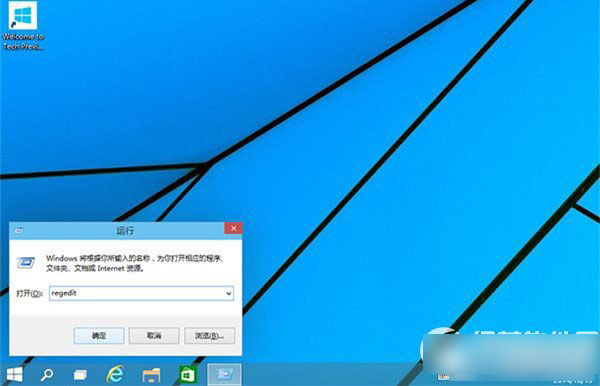Image resolution: width=600 pixels, height=386 pixels.
Task: Open Task View on the taskbar
Action: (x=80, y=375)
